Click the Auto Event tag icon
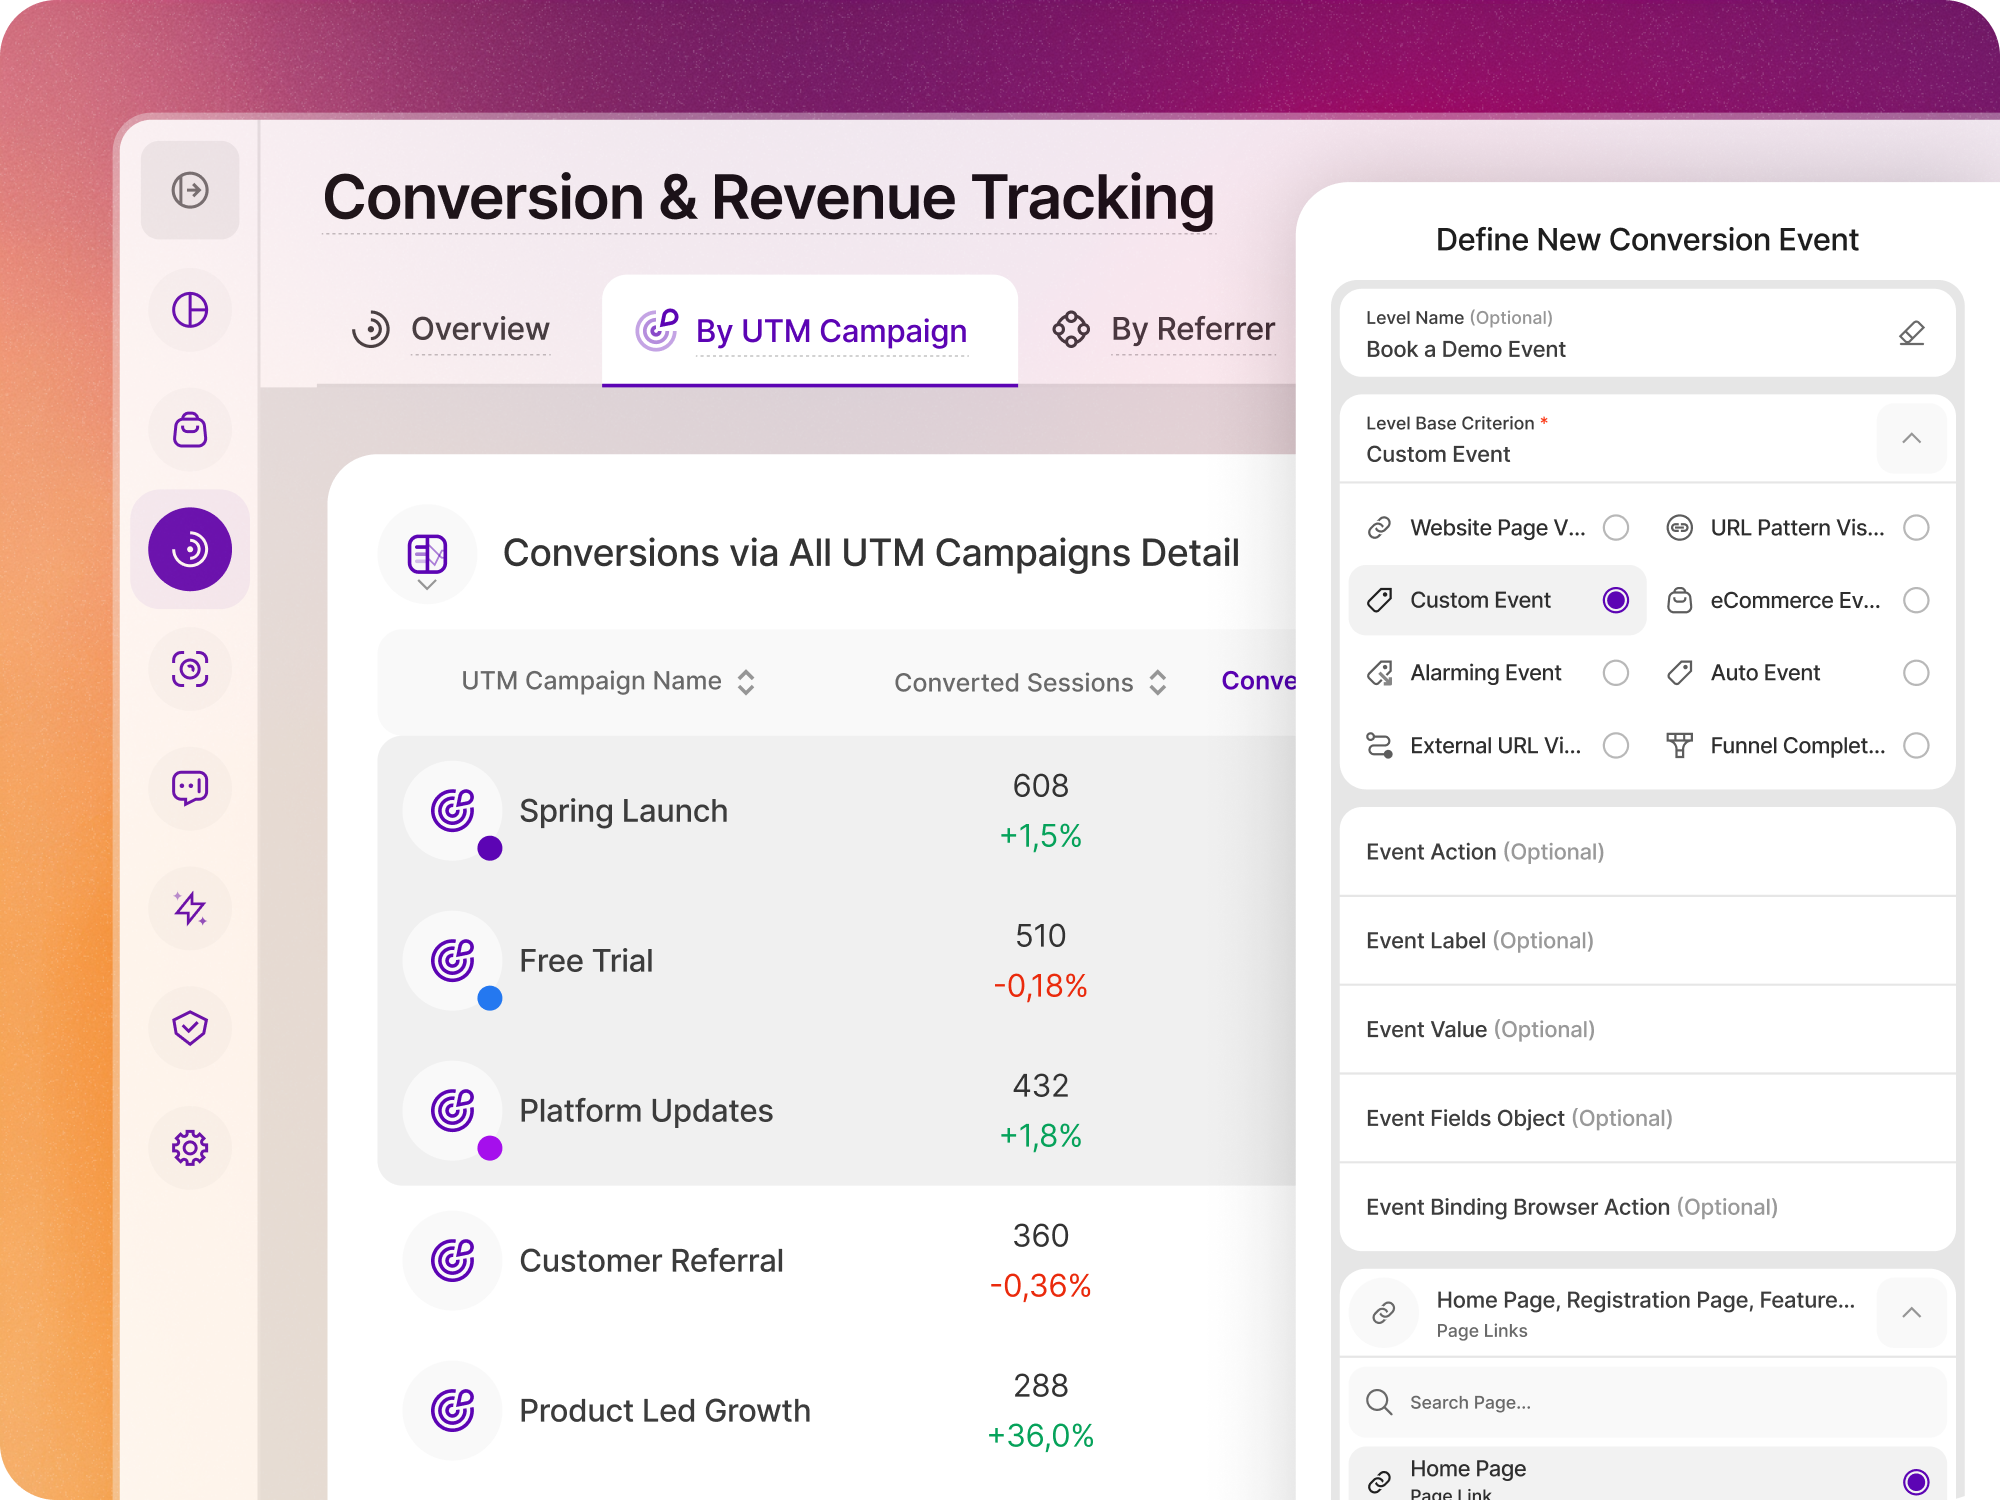This screenshot has height=1500, width=2000. click(1680, 673)
